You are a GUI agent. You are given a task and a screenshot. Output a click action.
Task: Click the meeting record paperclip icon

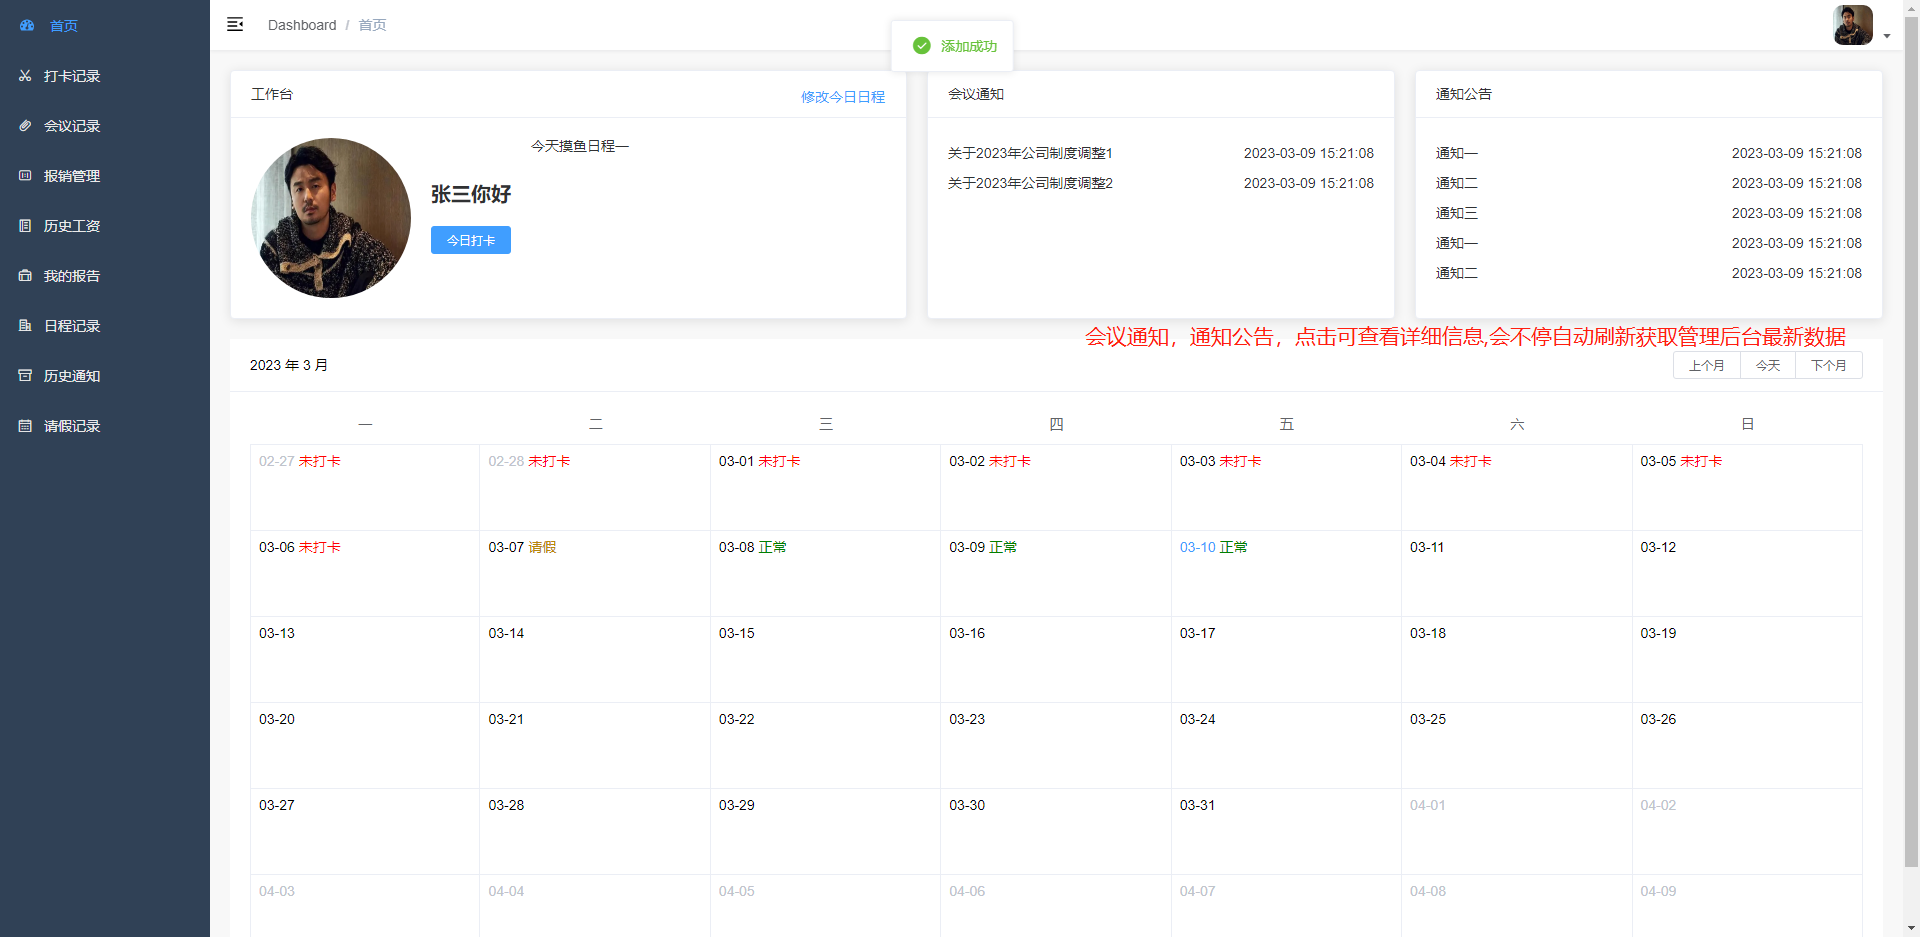(x=25, y=126)
